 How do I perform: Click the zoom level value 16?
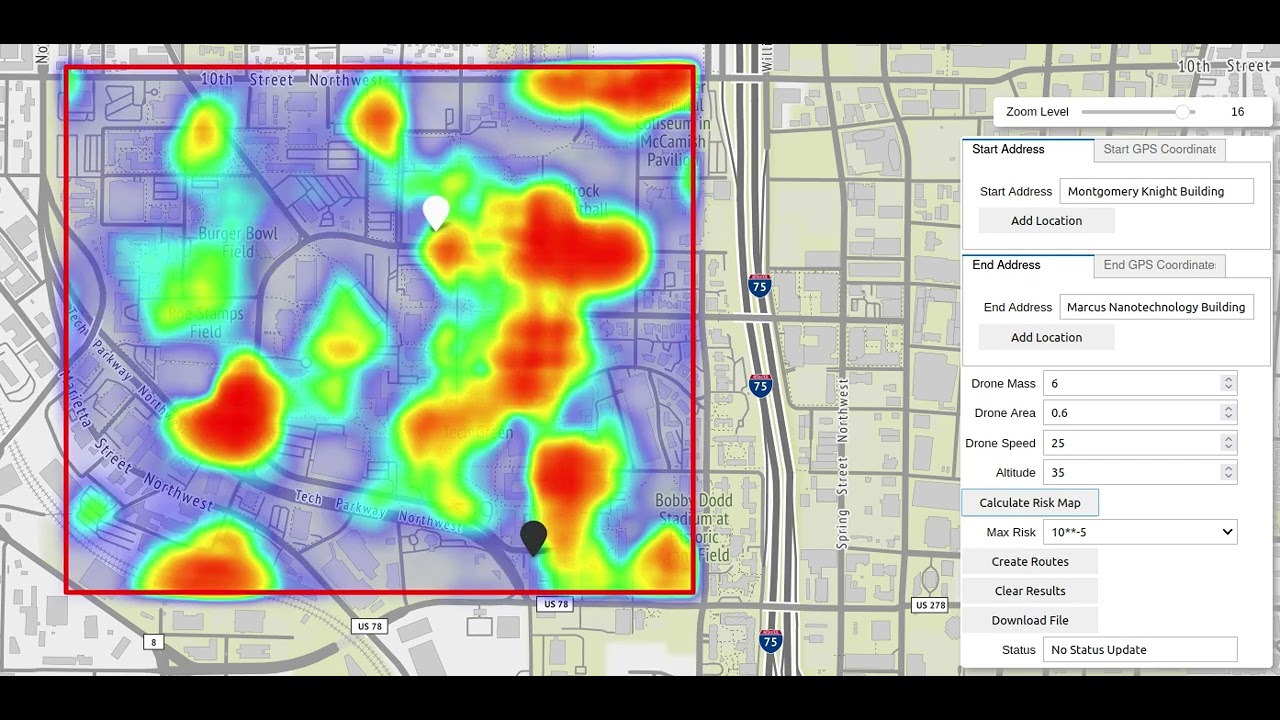coord(1237,112)
